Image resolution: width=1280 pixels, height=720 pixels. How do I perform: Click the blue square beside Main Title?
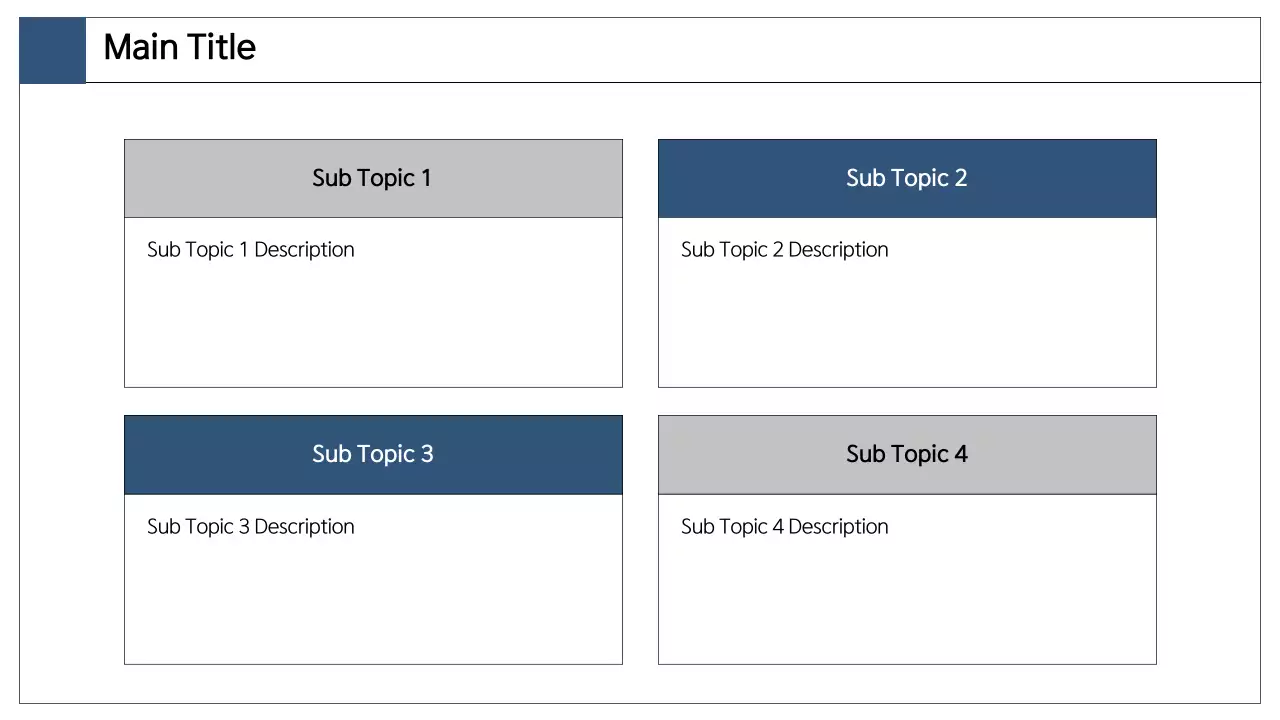click(x=52, y=50)
